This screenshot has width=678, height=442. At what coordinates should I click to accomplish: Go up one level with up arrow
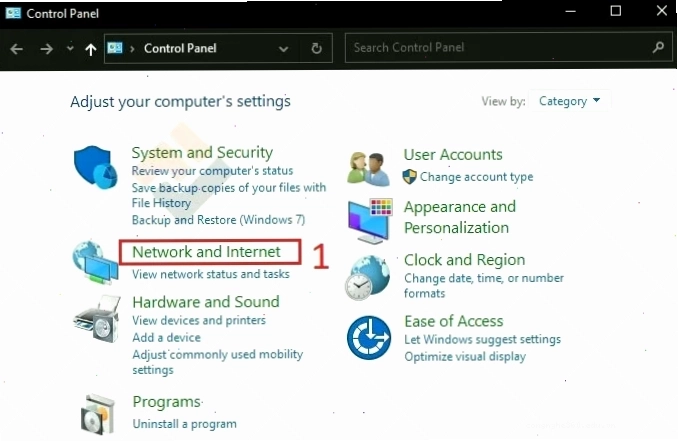click(x=90, y=49)
